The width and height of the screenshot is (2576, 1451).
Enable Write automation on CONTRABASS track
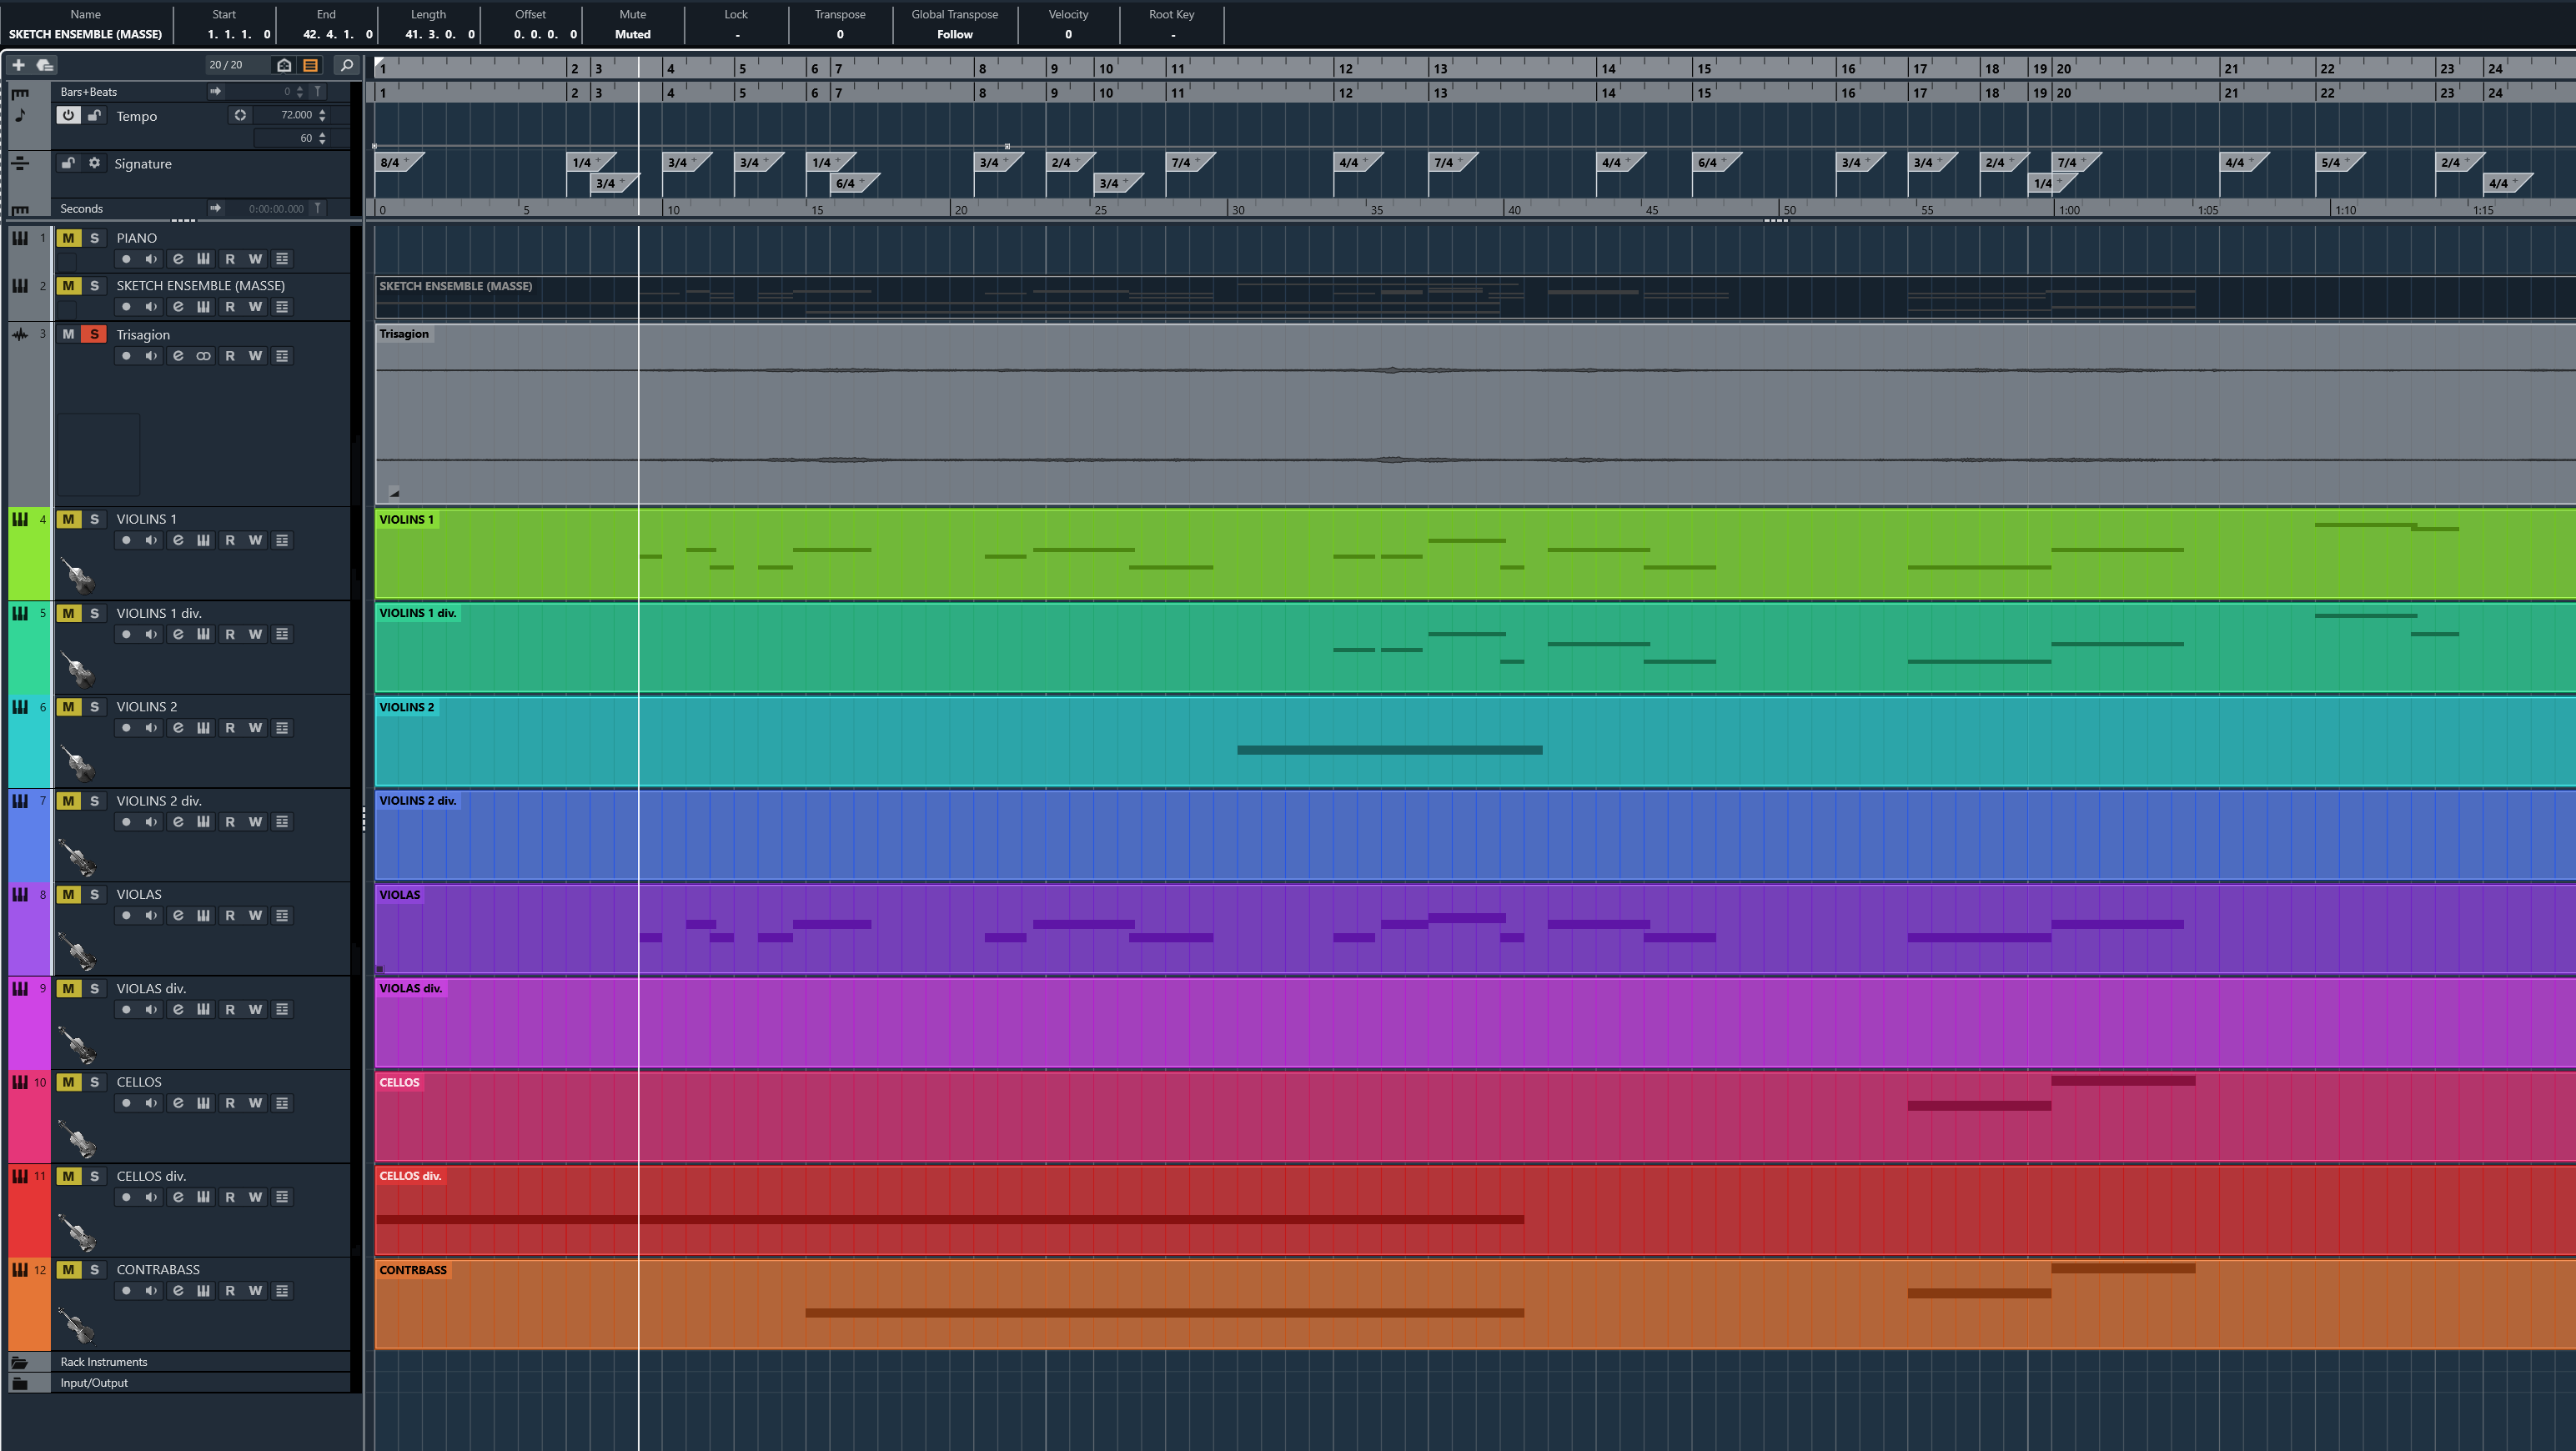pyautogui.click(x=256, y=1291)
